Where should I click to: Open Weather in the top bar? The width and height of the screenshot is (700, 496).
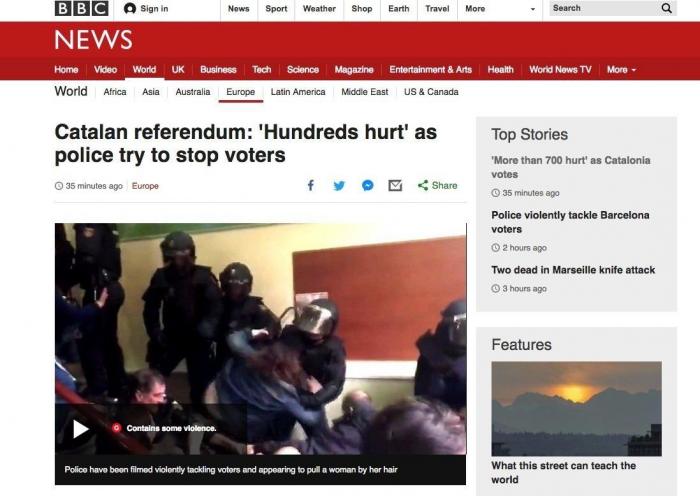click(x=319, y=8)
